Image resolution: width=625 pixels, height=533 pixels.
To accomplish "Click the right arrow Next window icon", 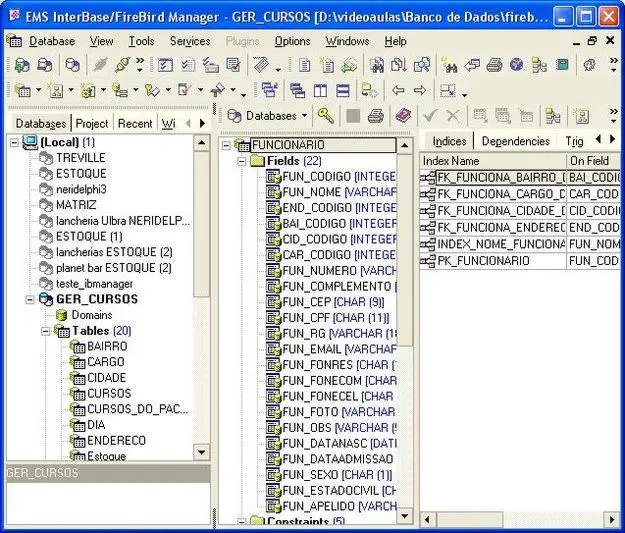I will tap(420, 90).
